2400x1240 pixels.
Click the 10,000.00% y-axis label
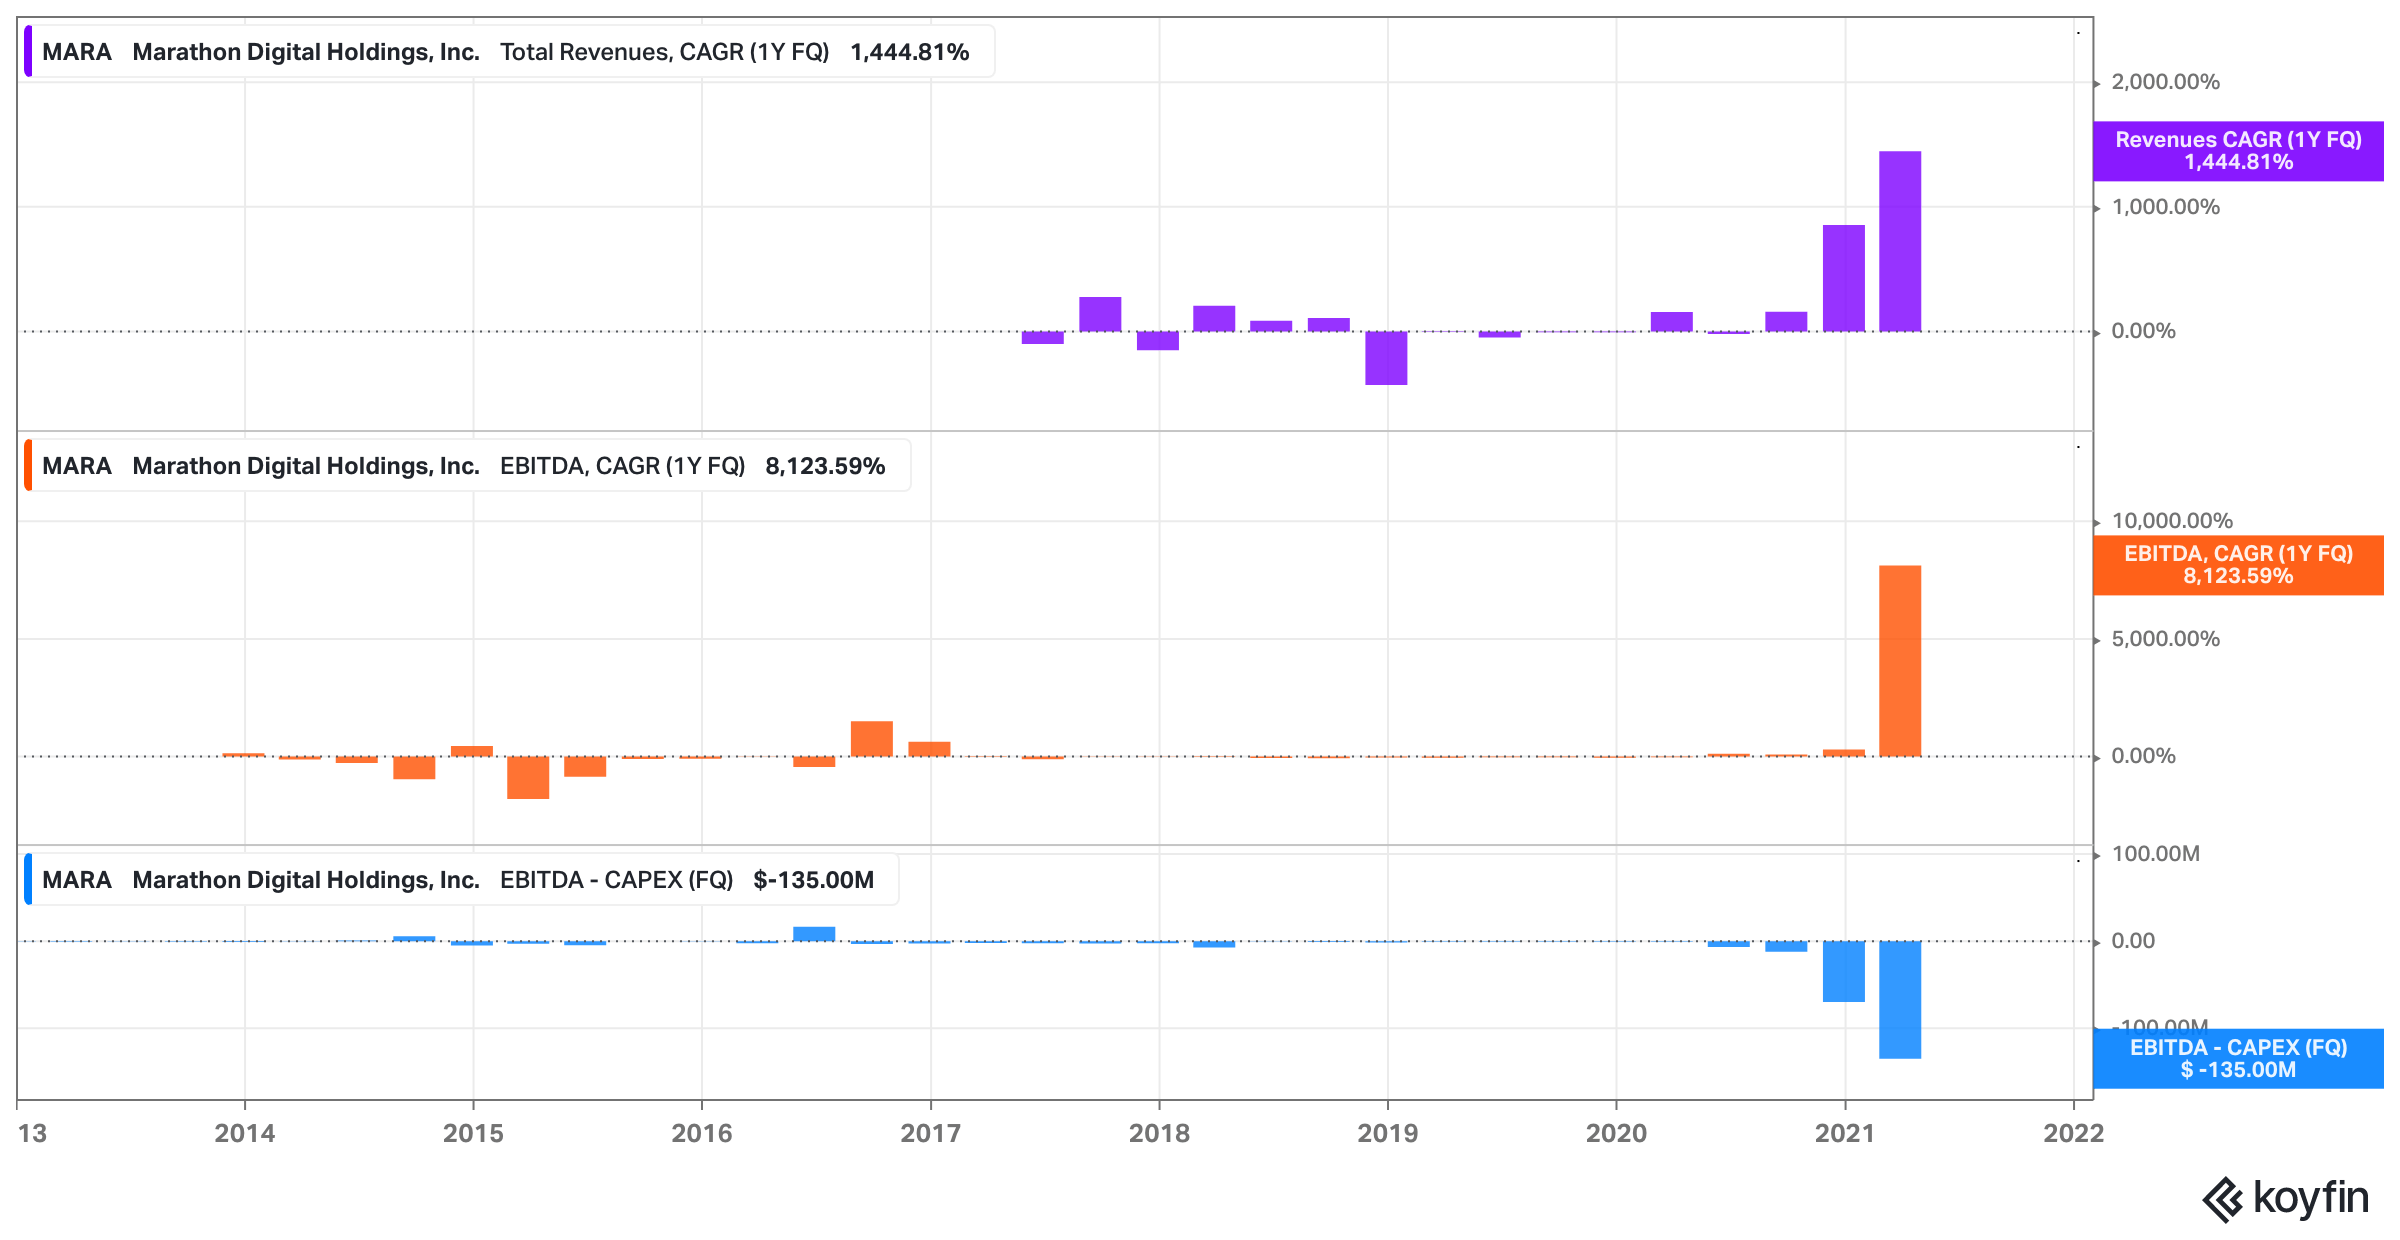[x=2172, y=521]
